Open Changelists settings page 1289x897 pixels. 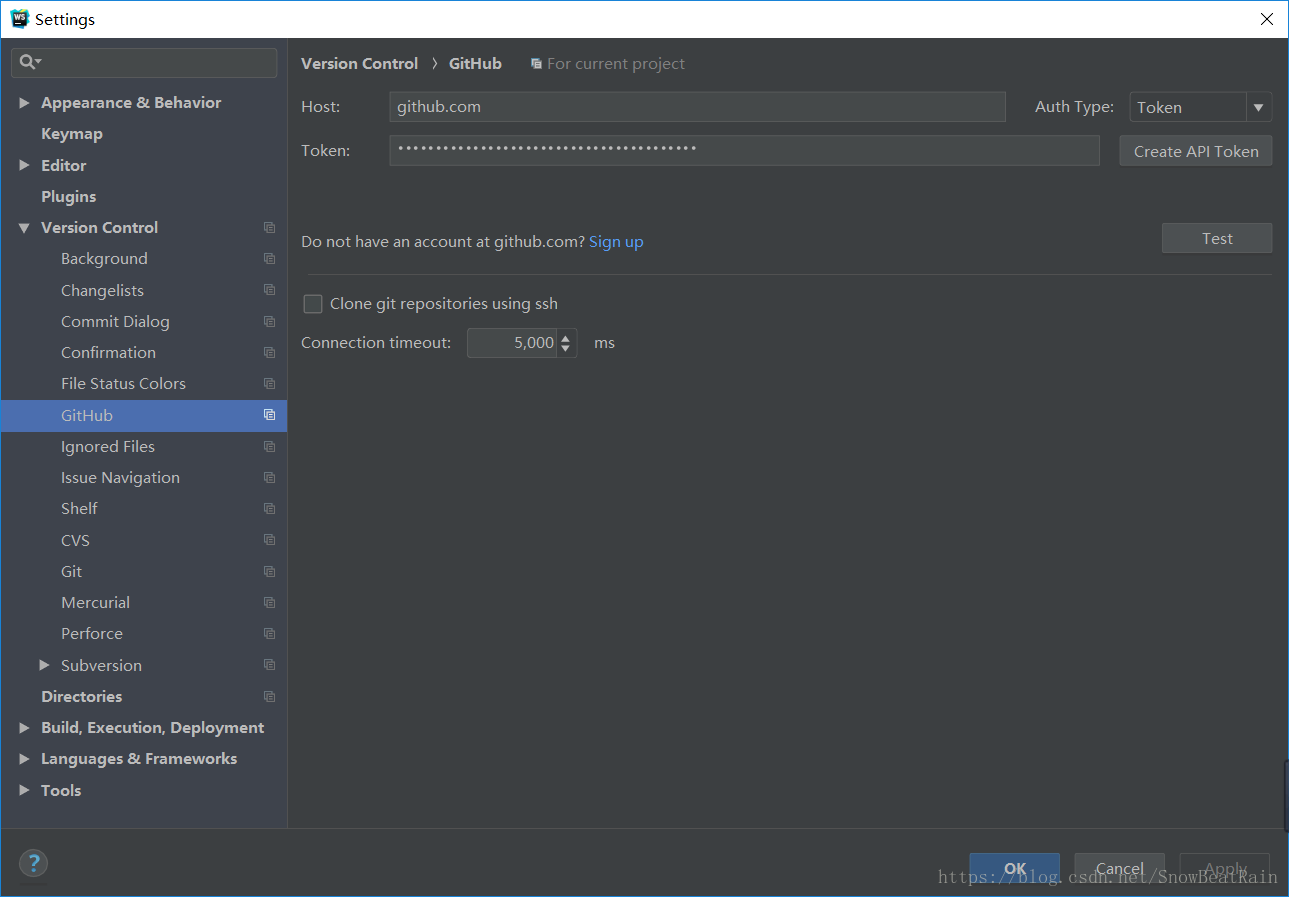point(102,290)
